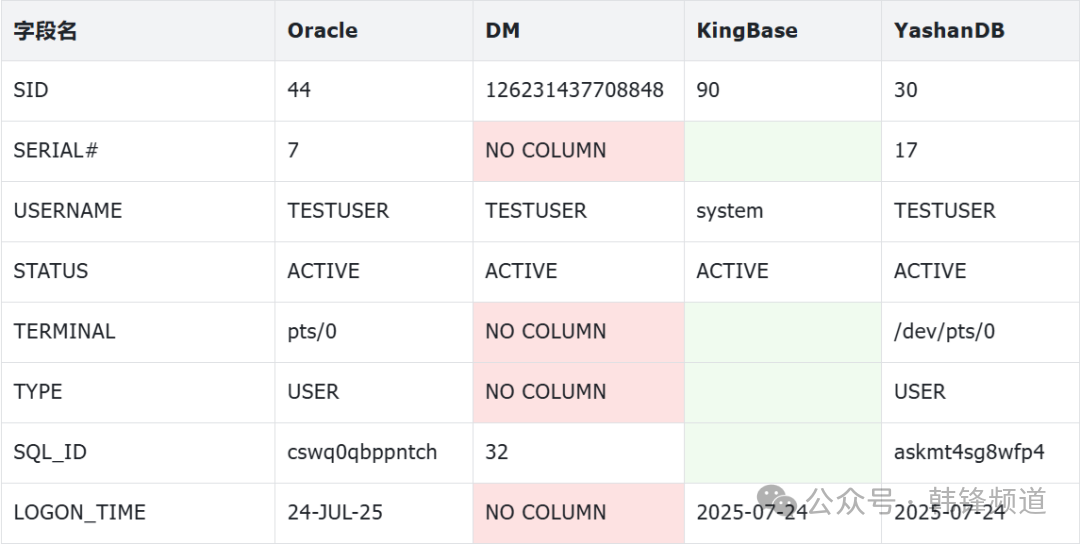Select the LOGON_TIME row label
Screen dimensions: 1080x544
[x=80, y=513]
